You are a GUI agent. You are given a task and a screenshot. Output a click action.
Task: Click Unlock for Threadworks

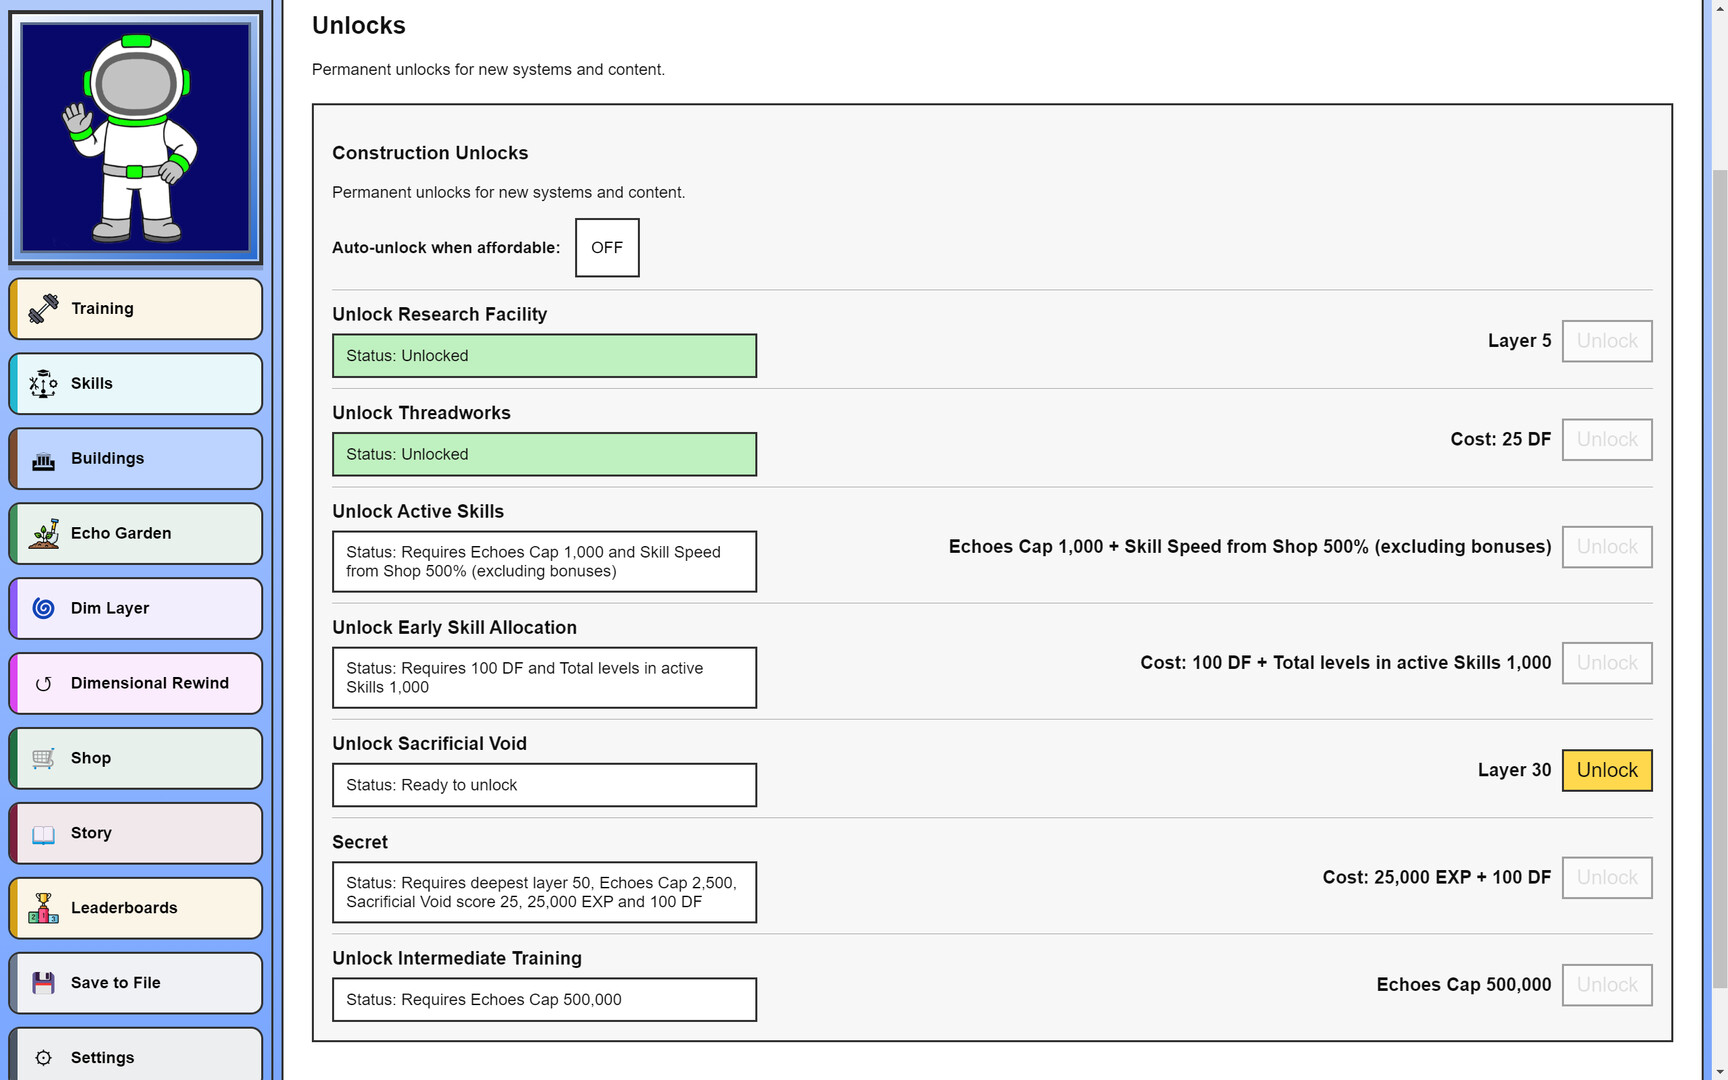1607,440
